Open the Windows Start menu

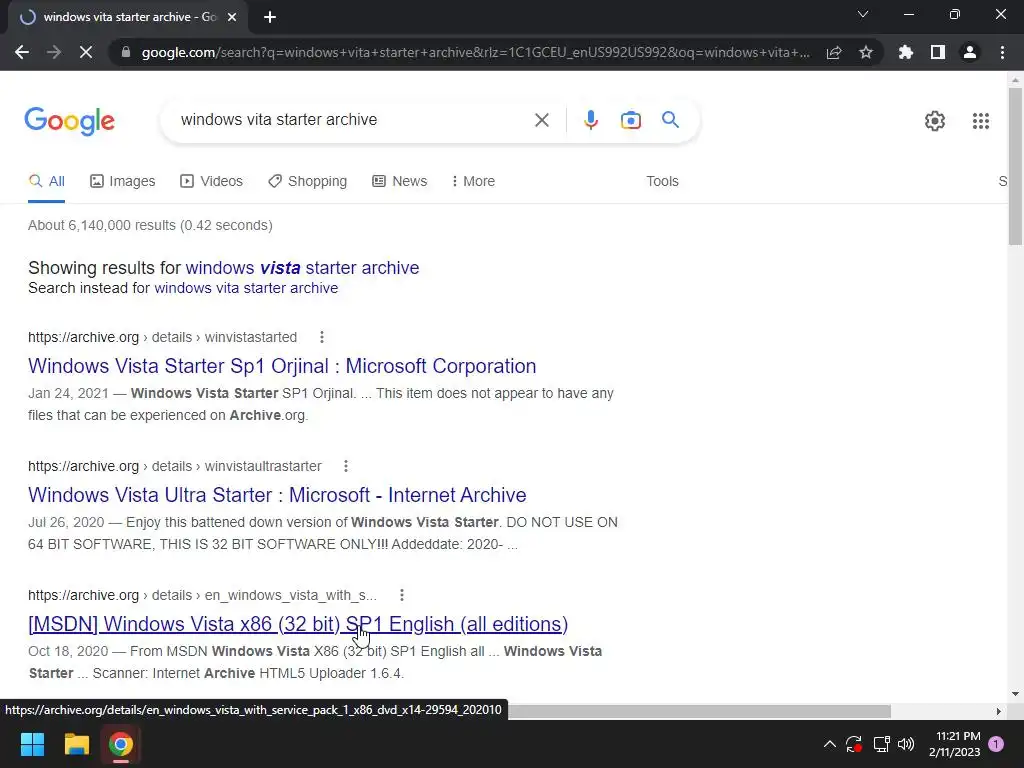pos(32,744)
